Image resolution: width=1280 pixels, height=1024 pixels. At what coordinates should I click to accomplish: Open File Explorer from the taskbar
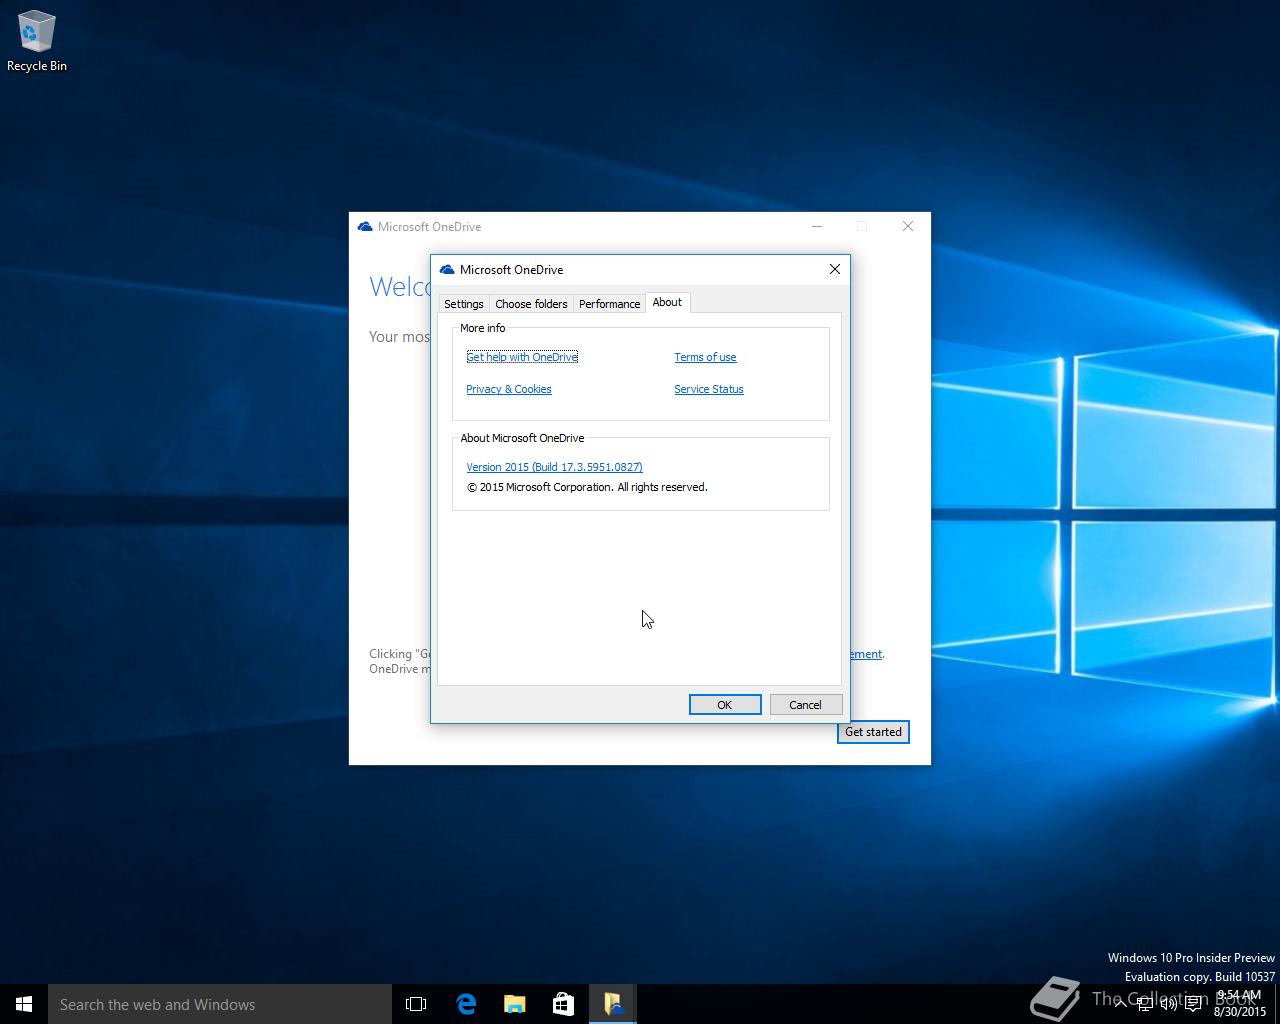(x=515, y=1004)
